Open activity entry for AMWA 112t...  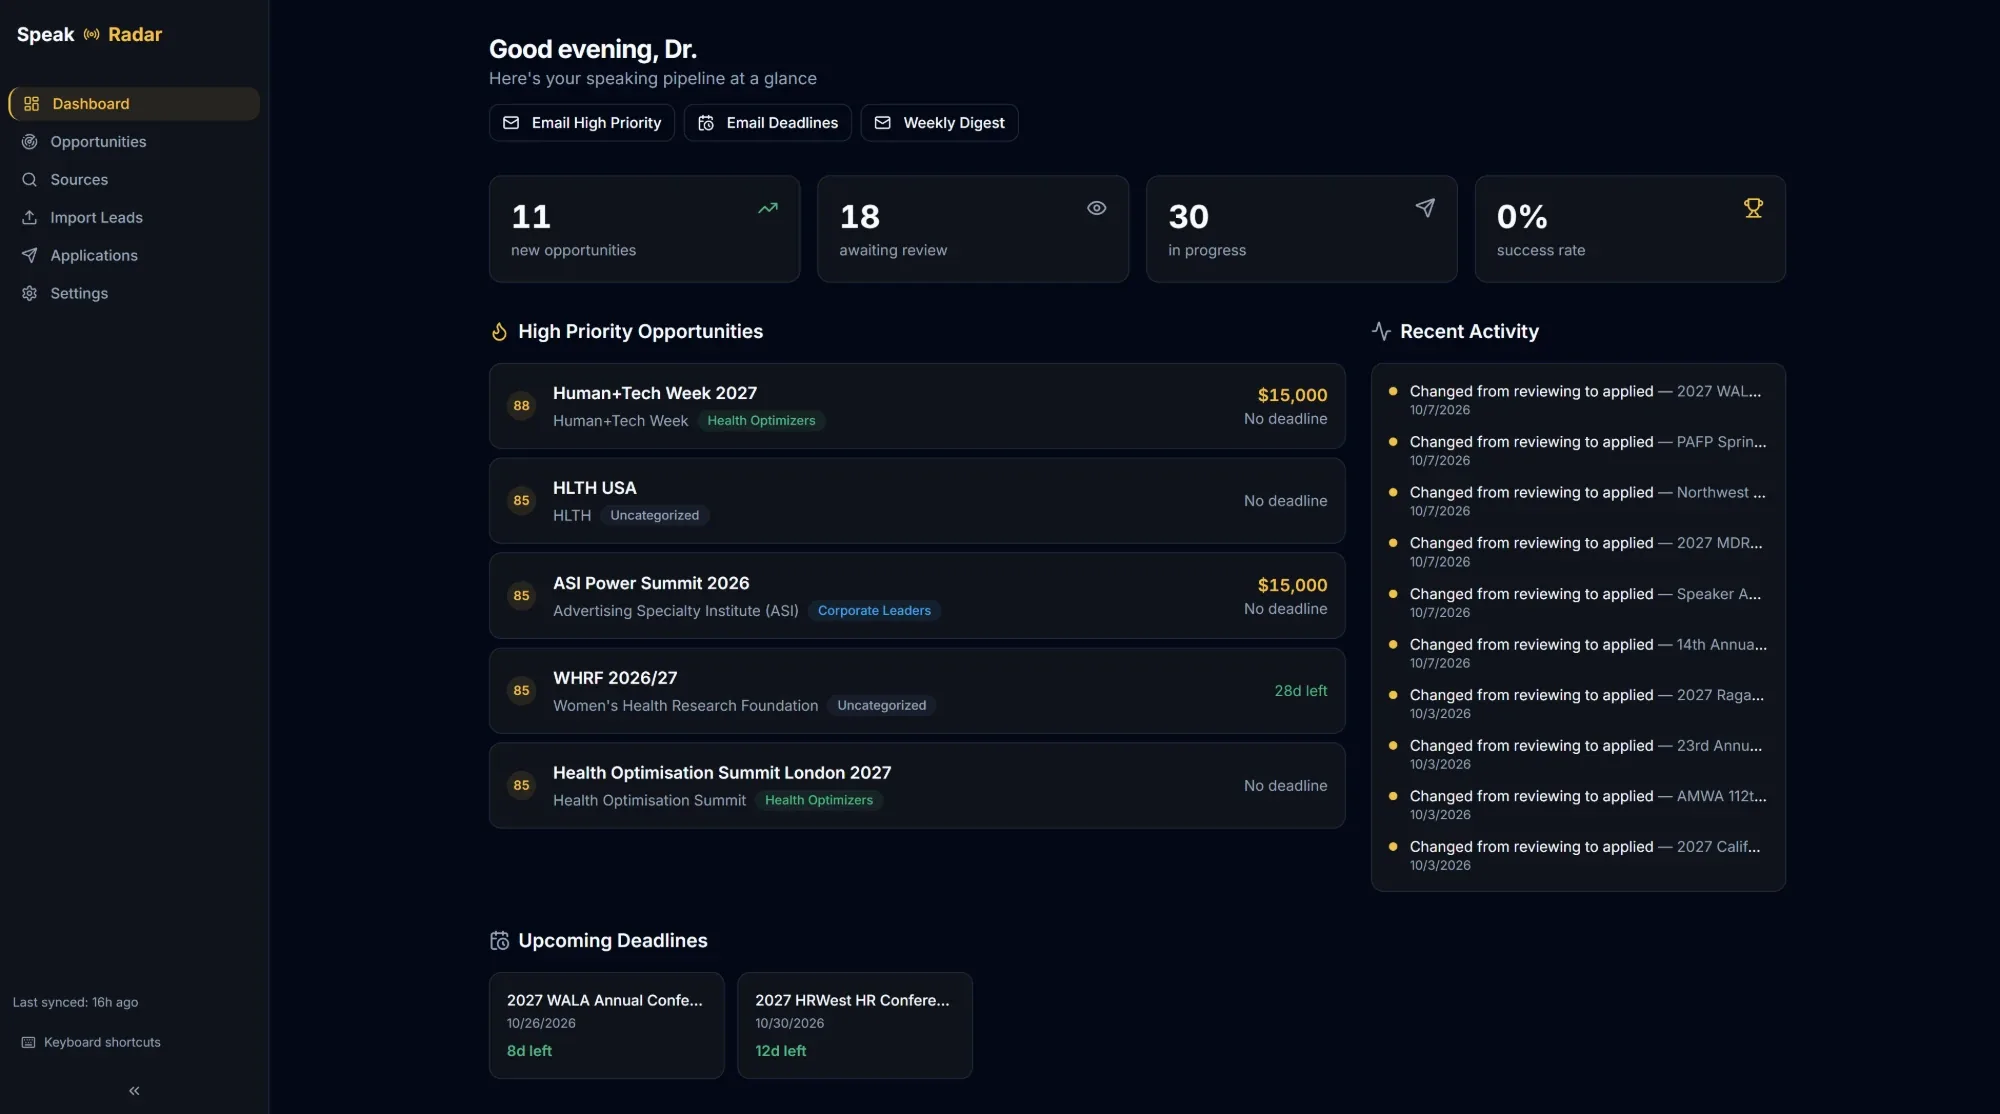pos(1578,805)
